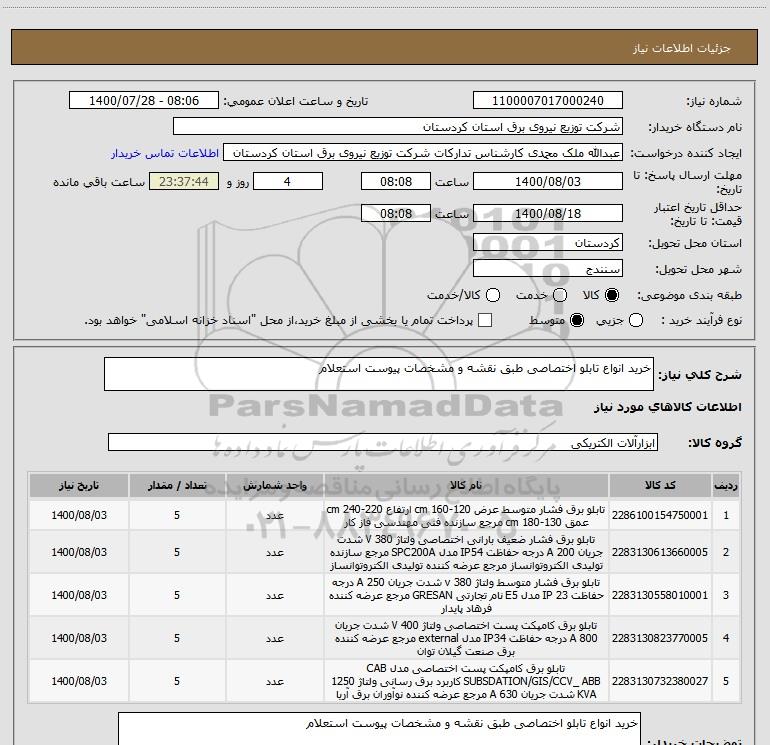Click the کد کالا column header

click(x=660, y=485)
